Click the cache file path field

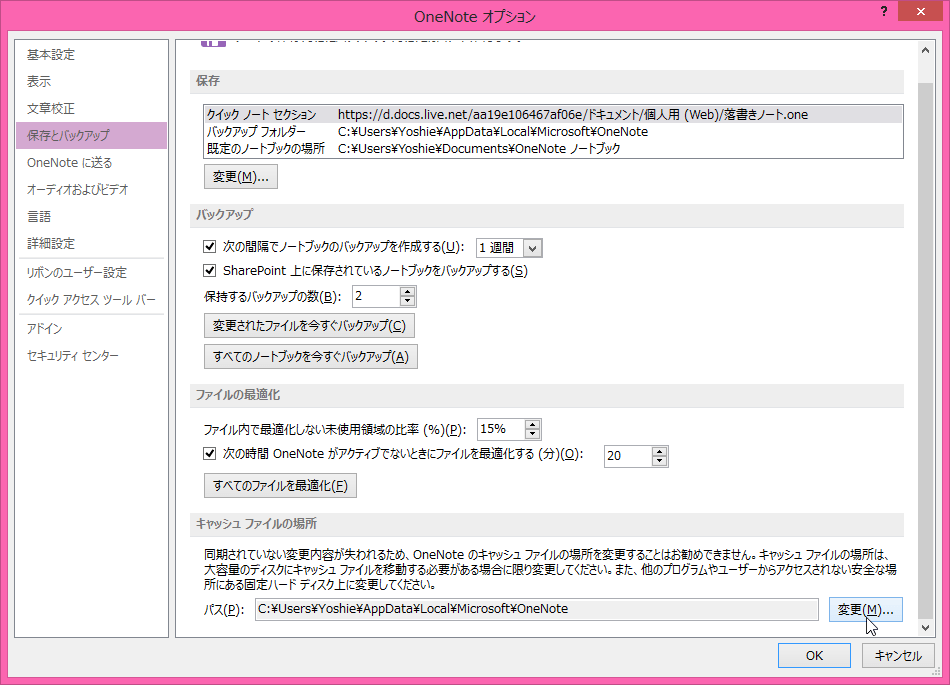537,609
